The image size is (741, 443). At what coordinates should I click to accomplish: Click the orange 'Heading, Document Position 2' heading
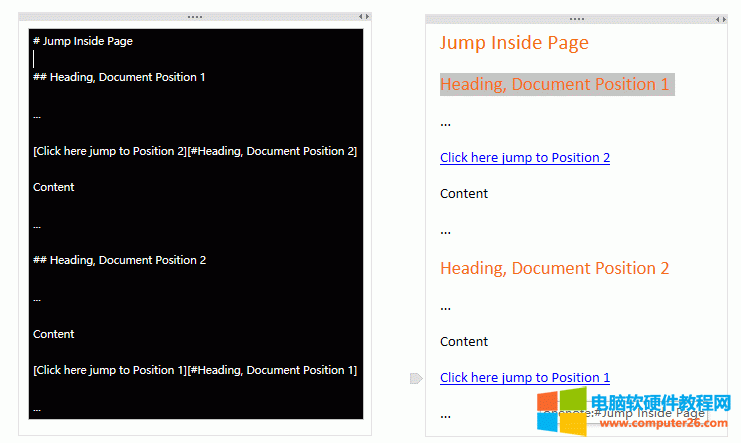tap(555, 268)
